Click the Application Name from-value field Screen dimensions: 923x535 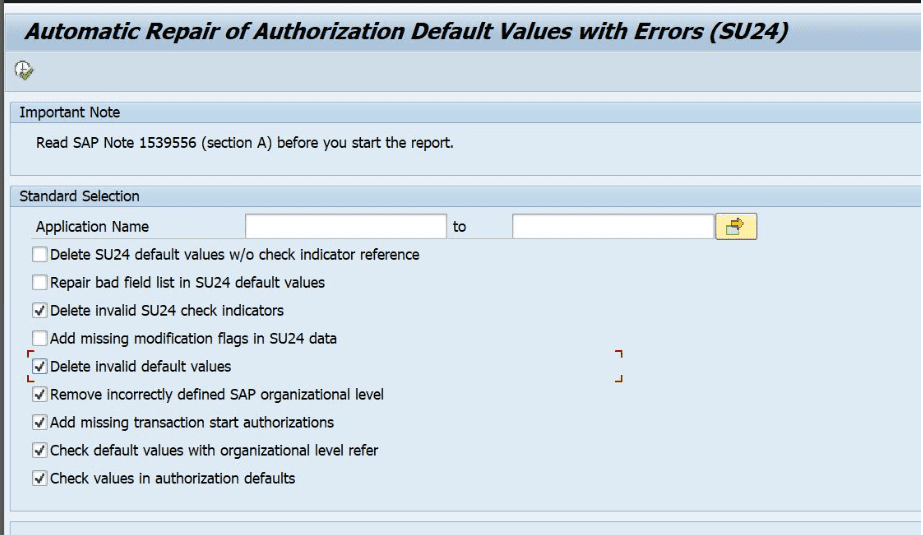tap(345, 227)
